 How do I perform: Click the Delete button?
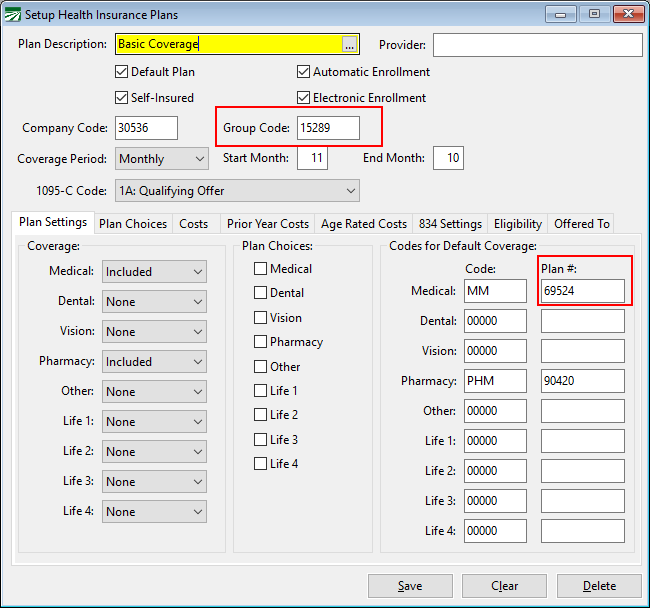pos(599,586)
